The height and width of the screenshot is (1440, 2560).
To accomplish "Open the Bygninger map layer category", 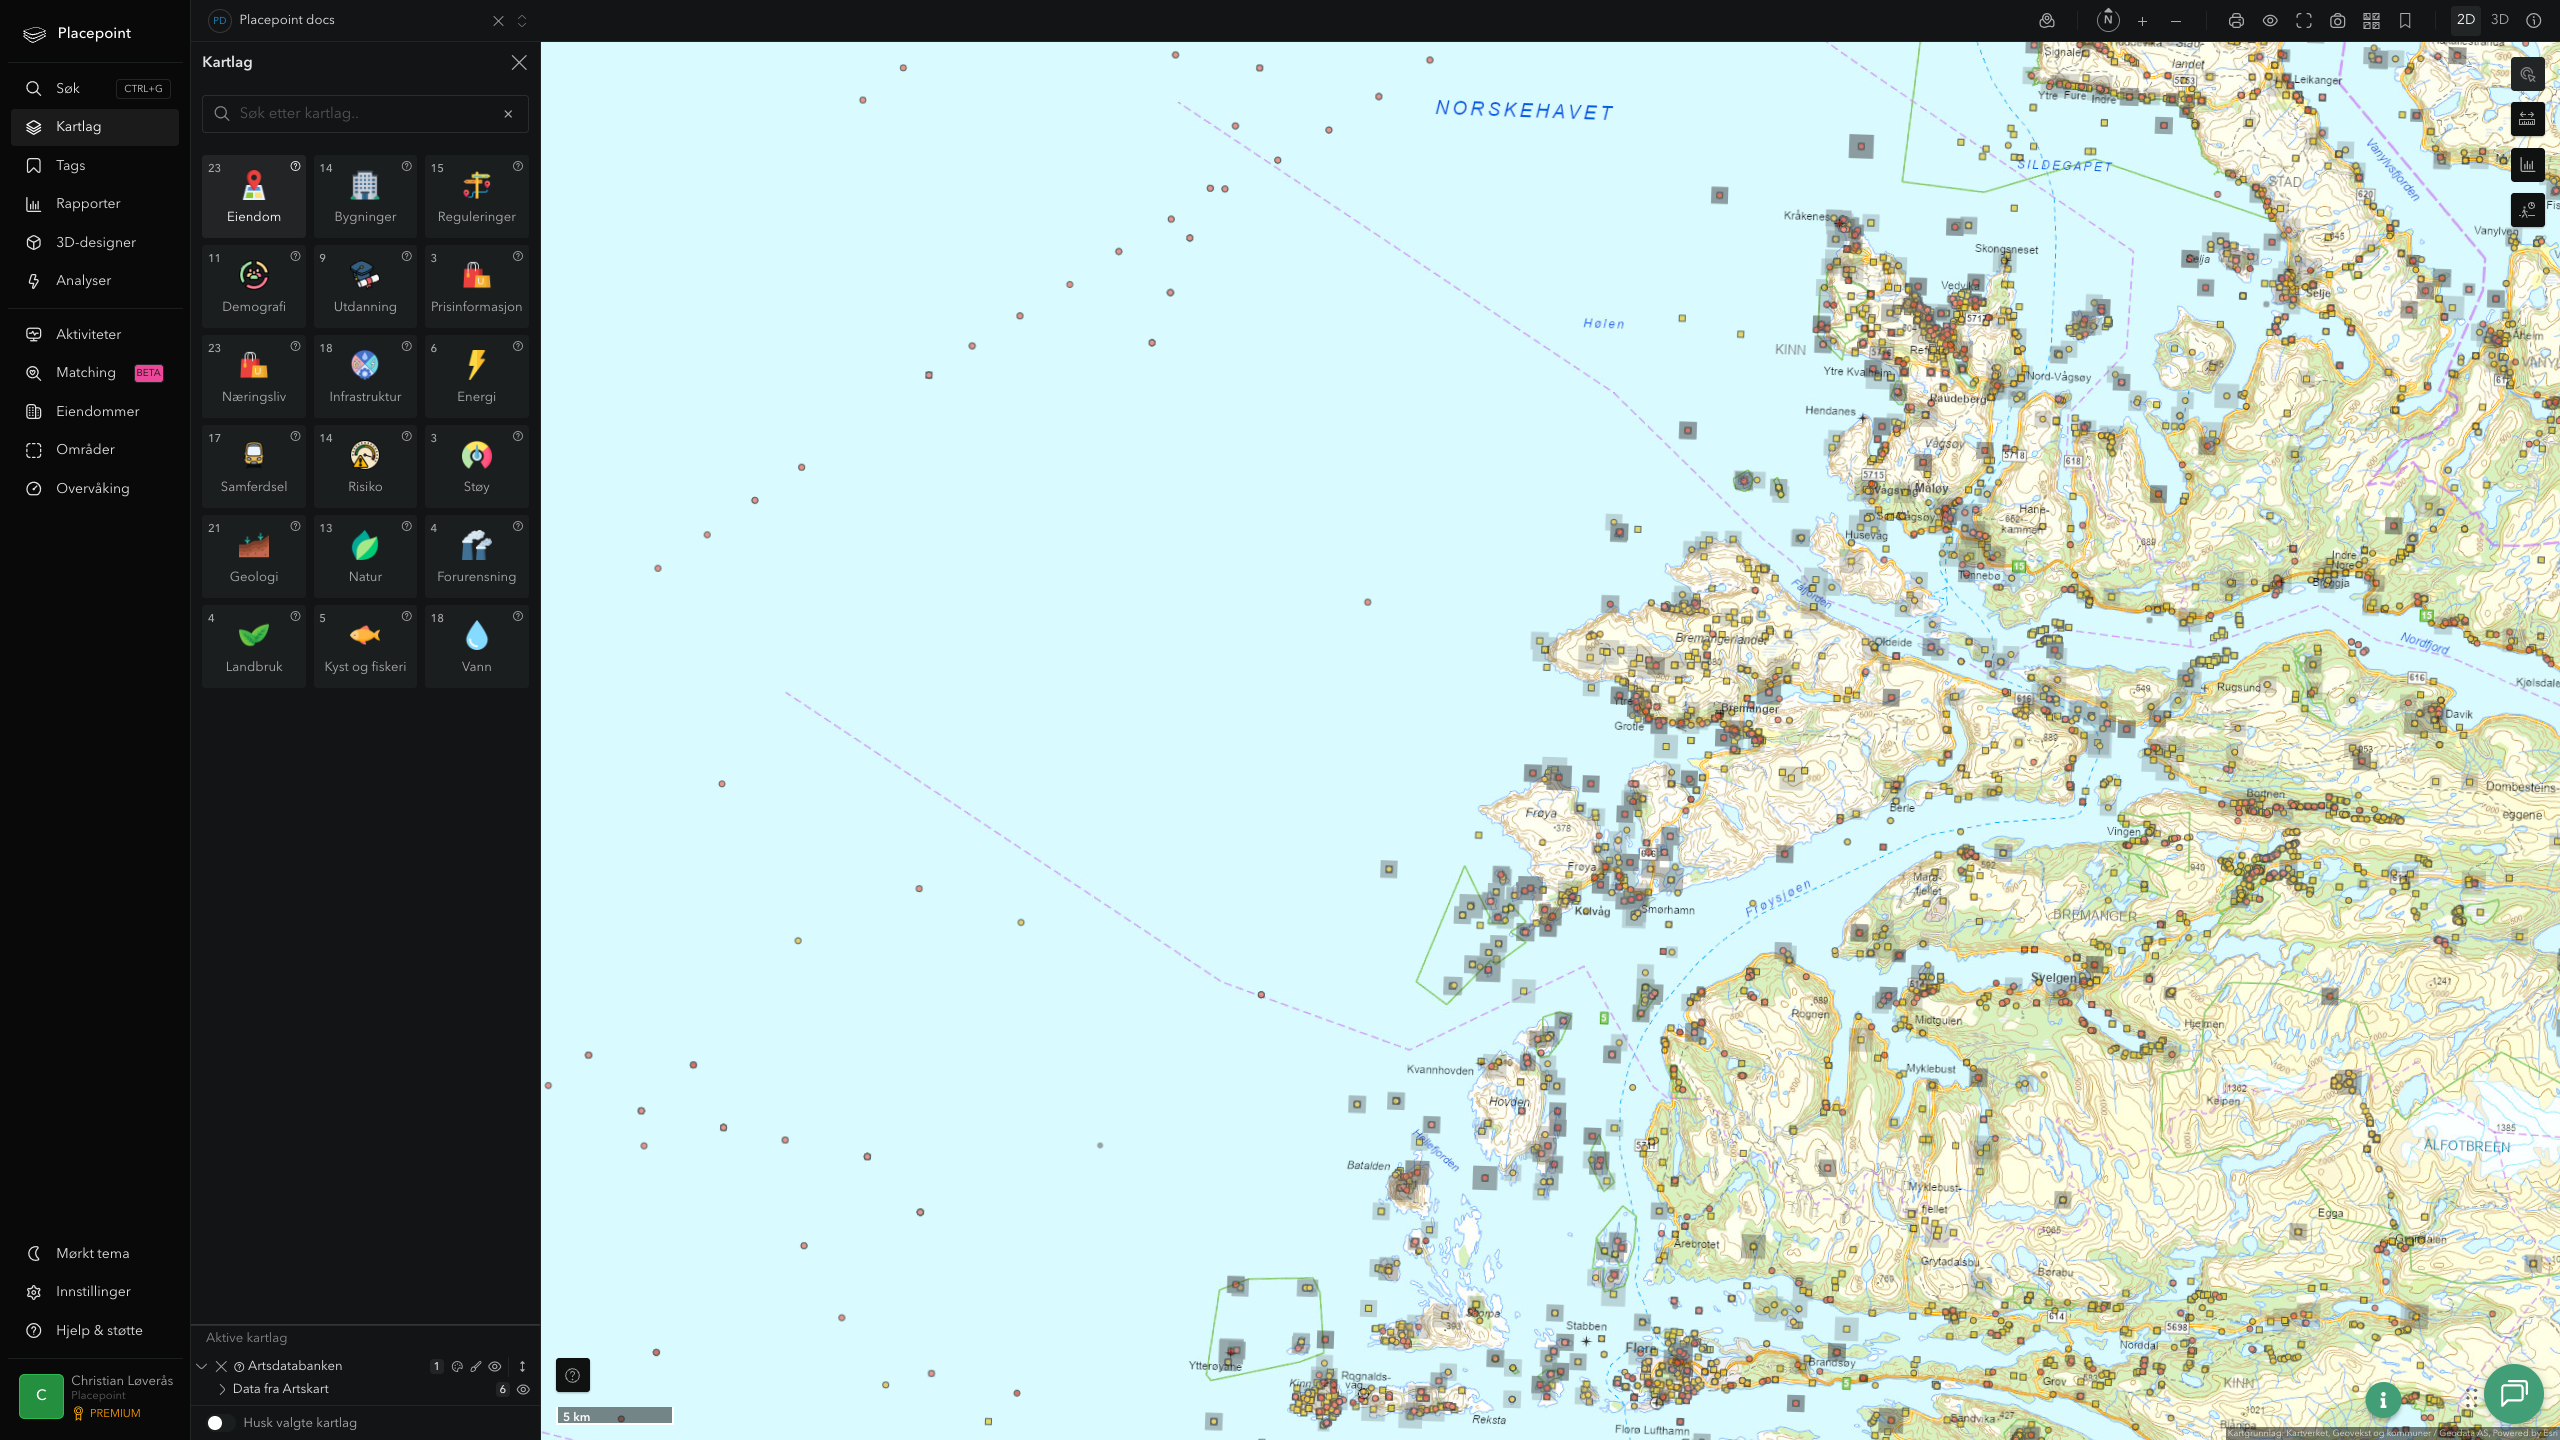I will click(x=365, y=196).
